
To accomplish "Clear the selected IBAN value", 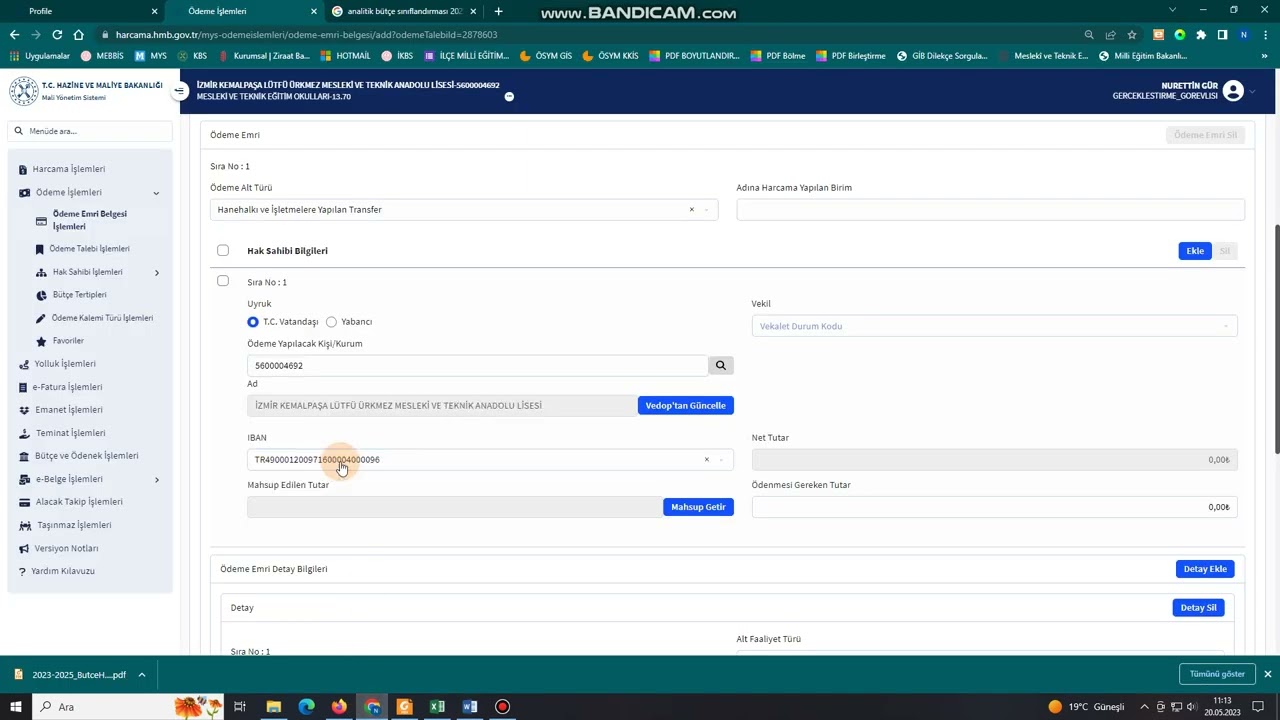I will coord(706,460).
